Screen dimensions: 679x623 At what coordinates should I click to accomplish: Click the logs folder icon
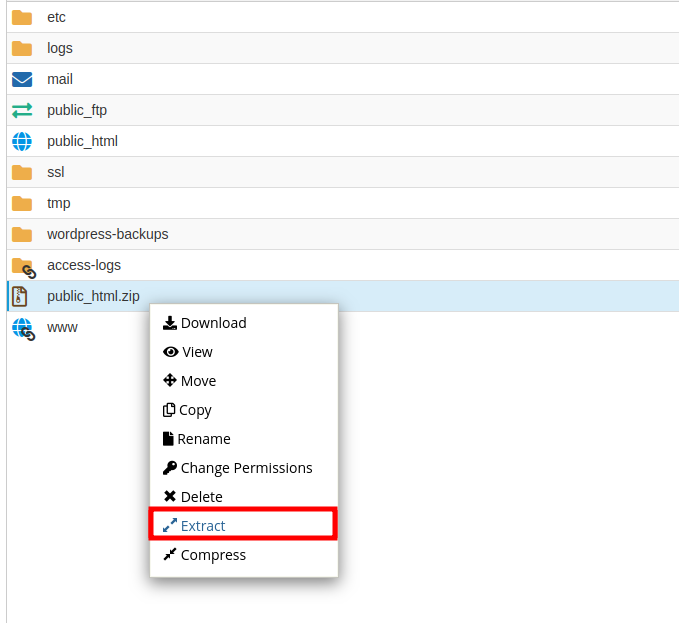pyautogui.click(x=22, y=48)
